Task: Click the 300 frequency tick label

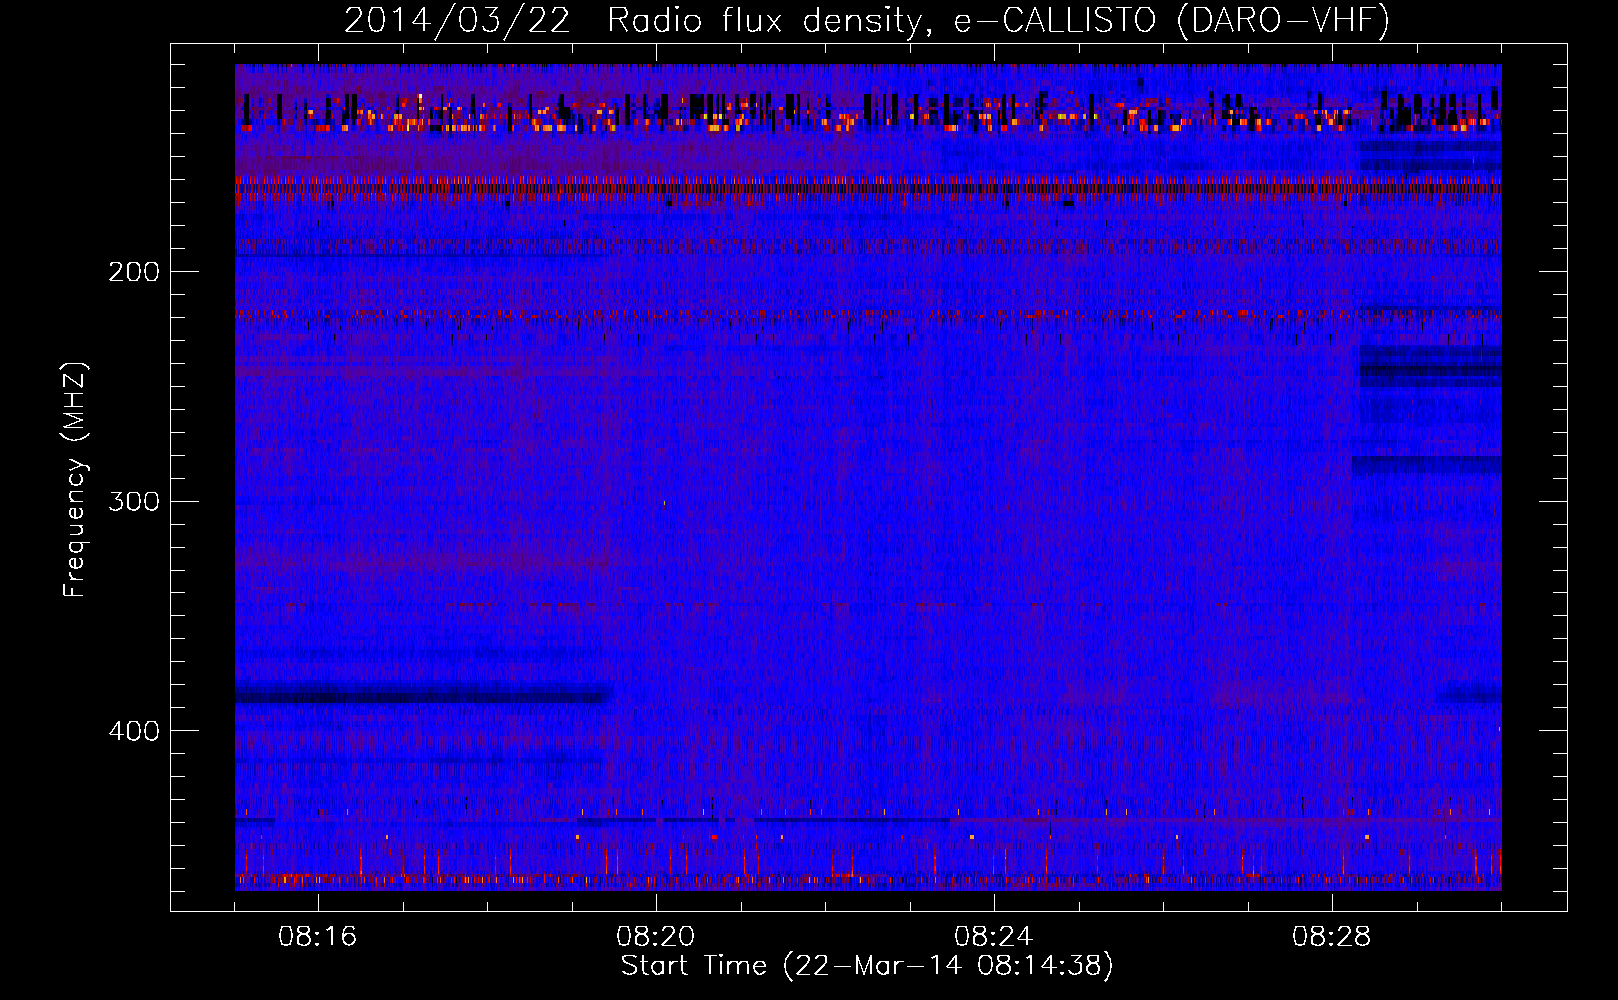Action: pos(134,501)
